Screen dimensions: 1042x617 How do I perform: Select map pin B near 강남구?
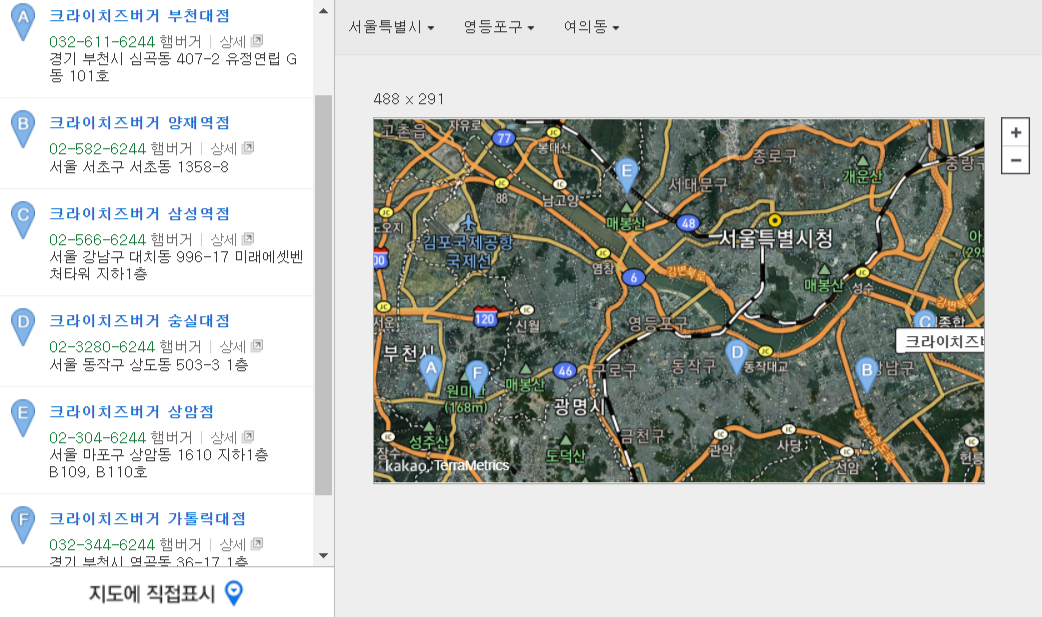coord(867,374)
